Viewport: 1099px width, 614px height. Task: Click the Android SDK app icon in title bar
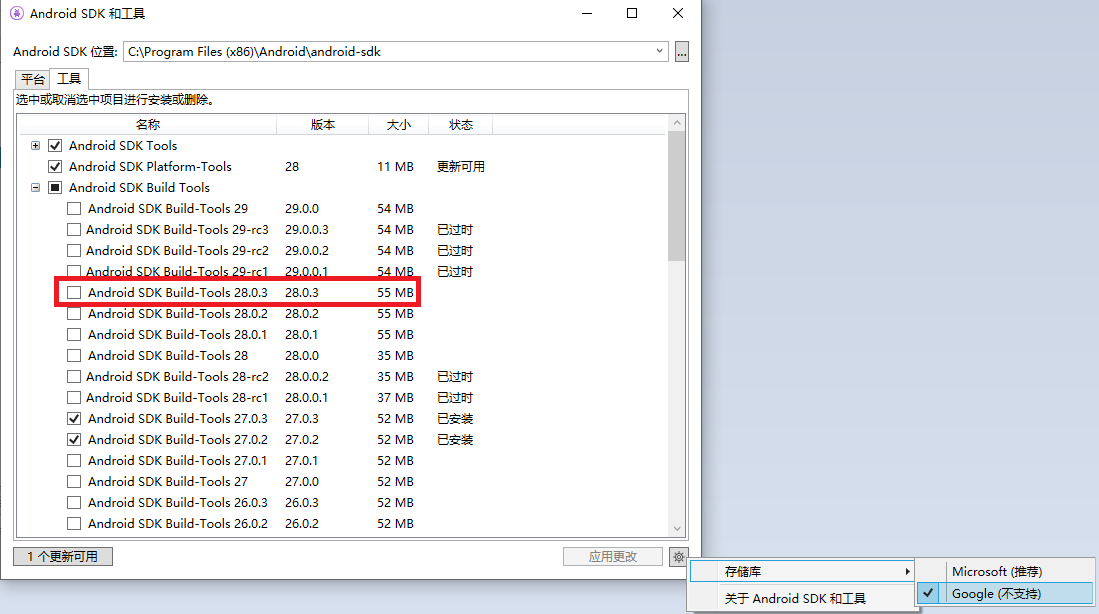point(17,13)
